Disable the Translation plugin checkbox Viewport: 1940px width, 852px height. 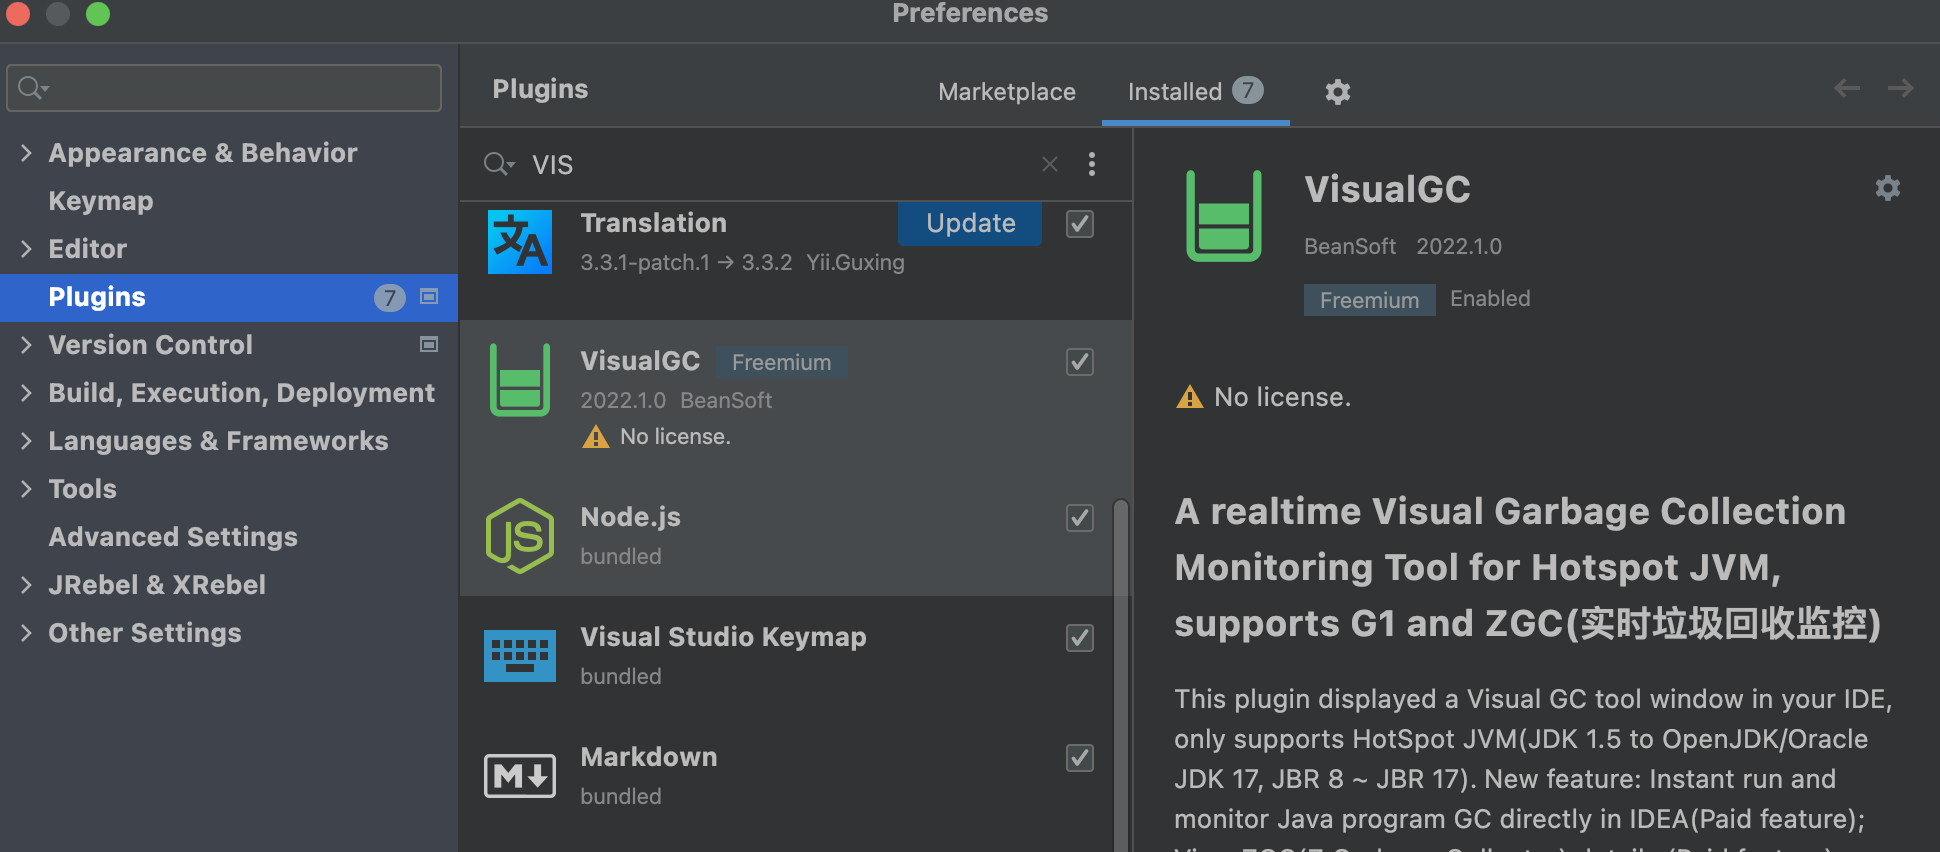coord(1080,224)
